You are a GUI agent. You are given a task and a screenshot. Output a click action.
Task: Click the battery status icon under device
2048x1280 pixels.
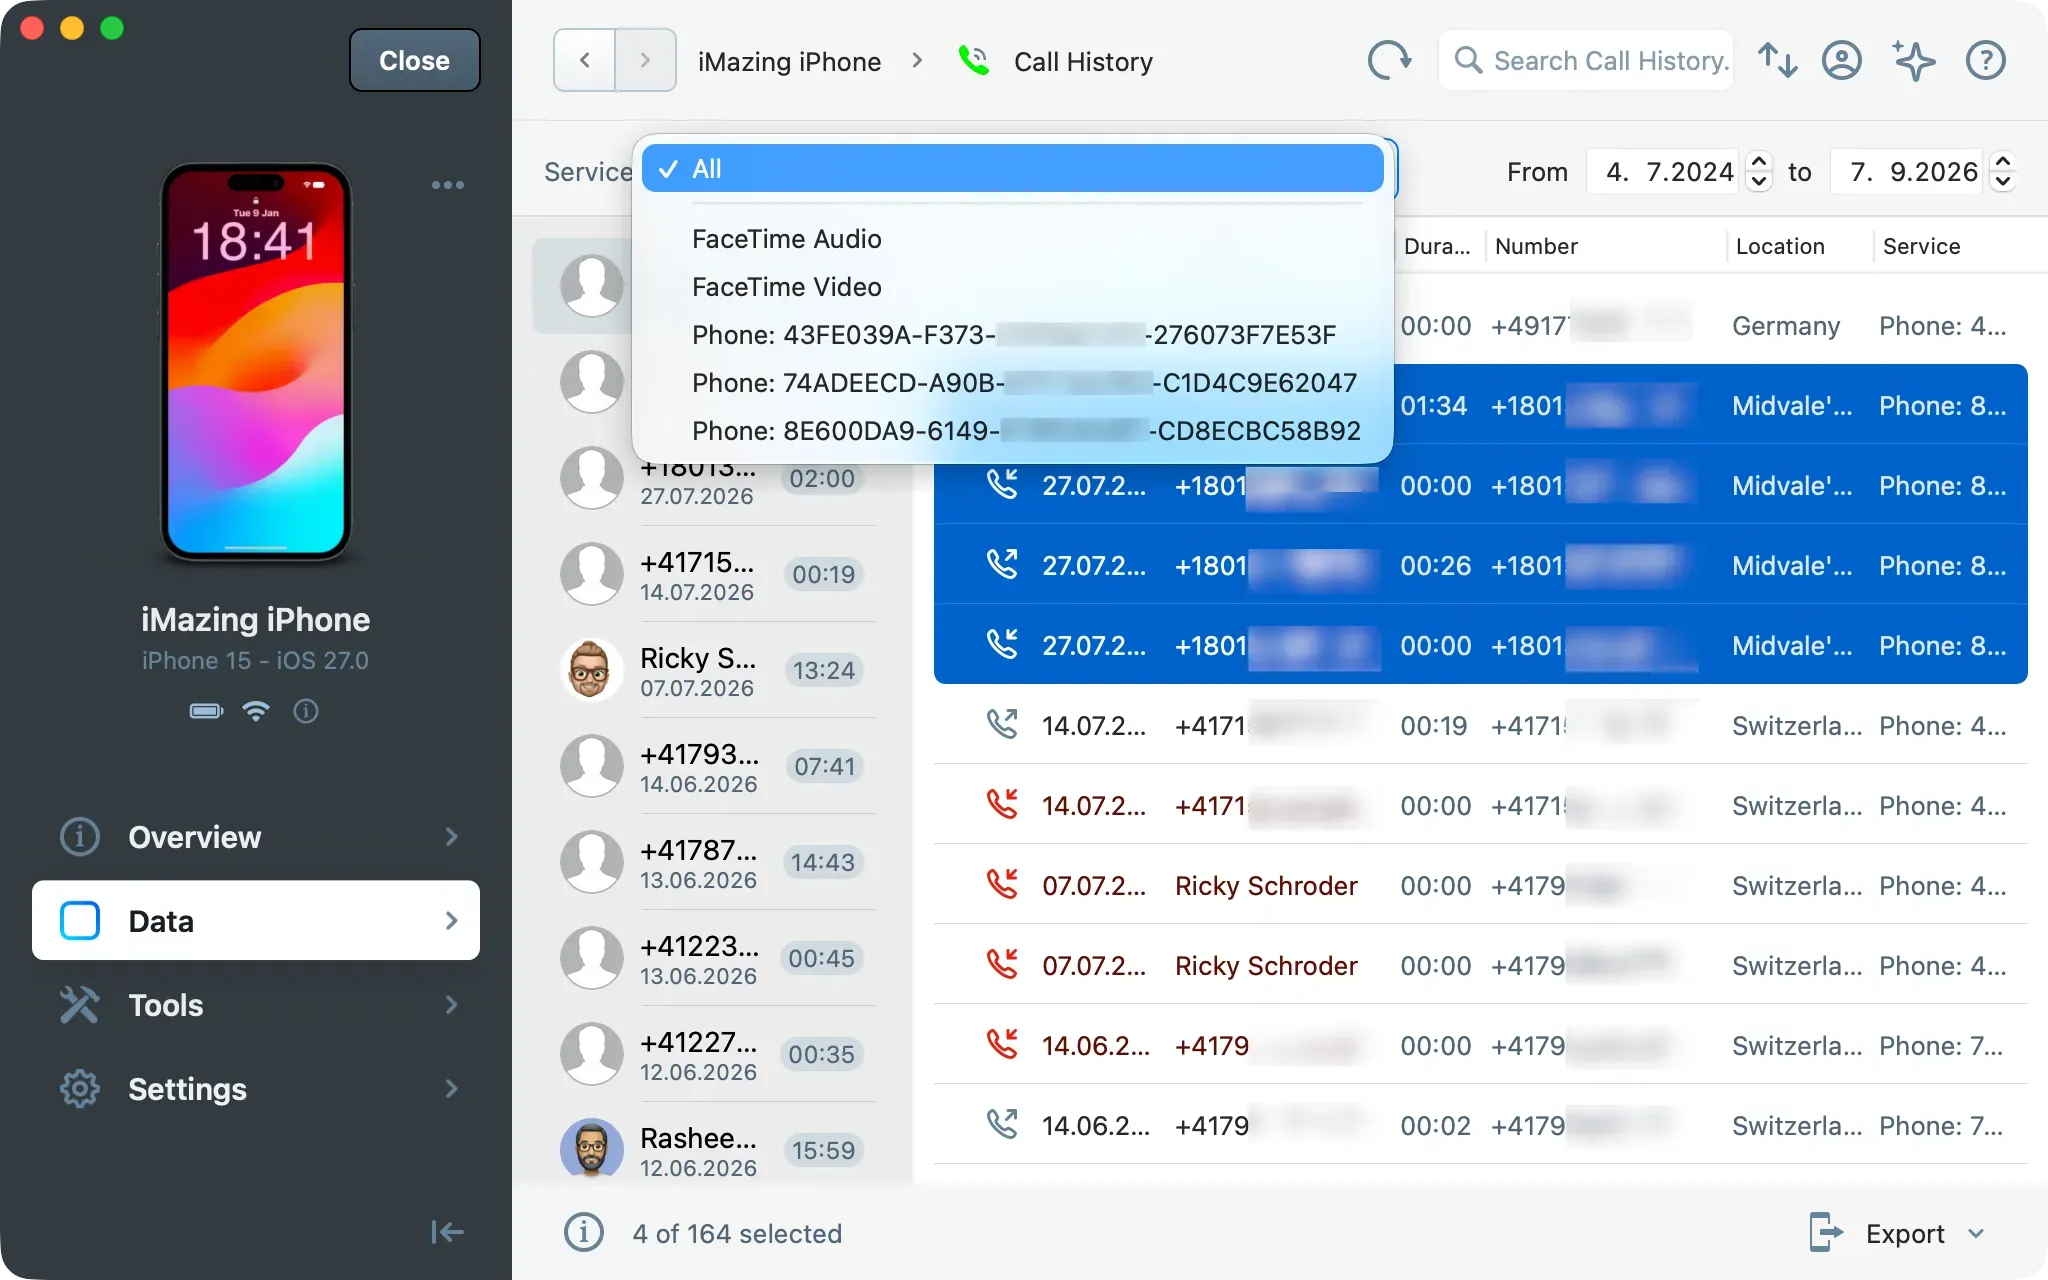pos(206,711)
